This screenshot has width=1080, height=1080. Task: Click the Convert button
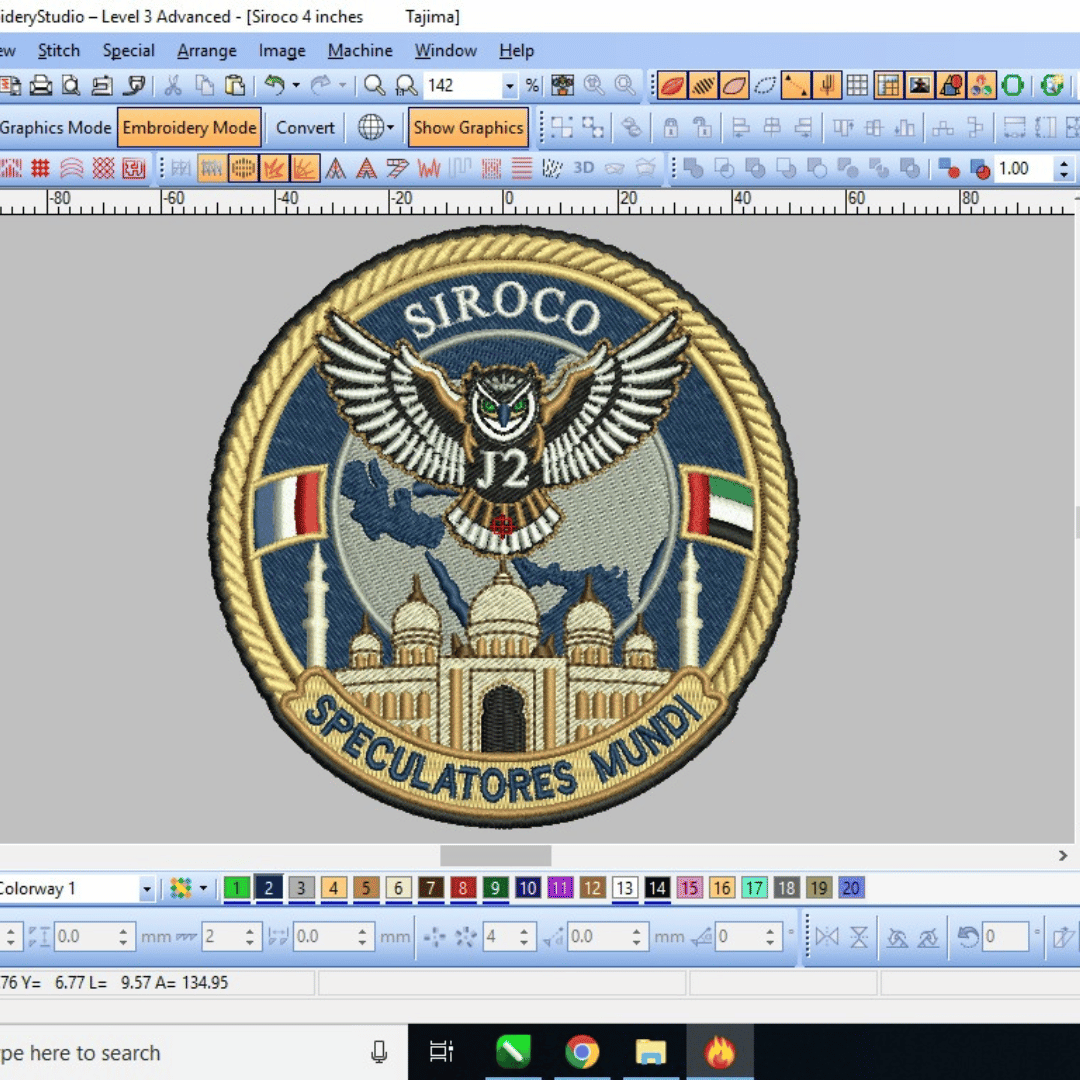point(305,127)
